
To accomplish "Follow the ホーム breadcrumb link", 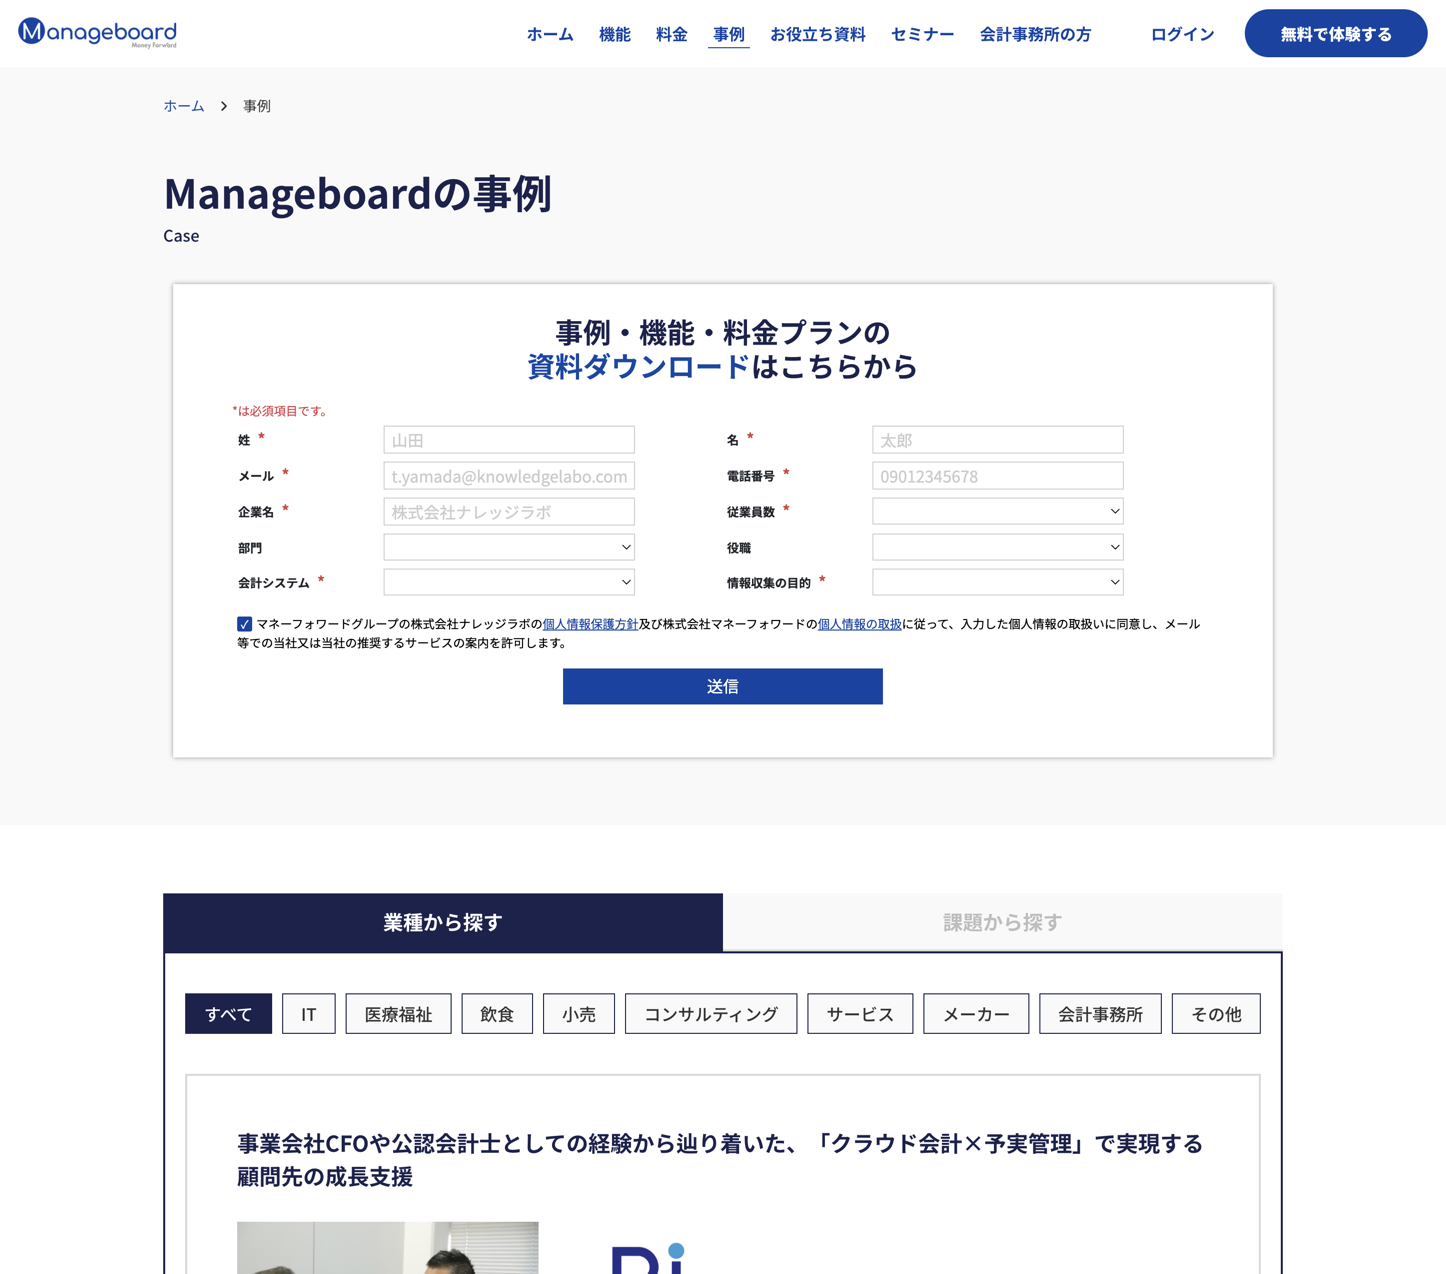I will click(184, 106).
